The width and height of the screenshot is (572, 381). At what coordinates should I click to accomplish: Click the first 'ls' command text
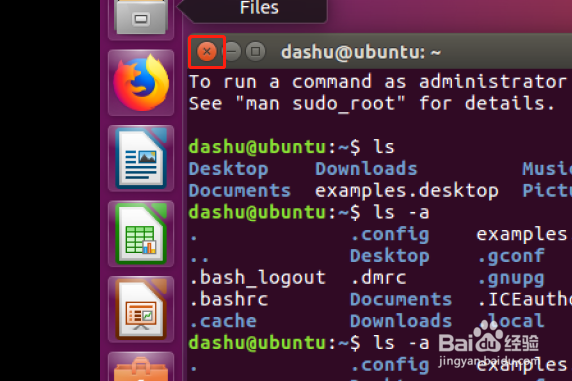[x=384, y=147]
